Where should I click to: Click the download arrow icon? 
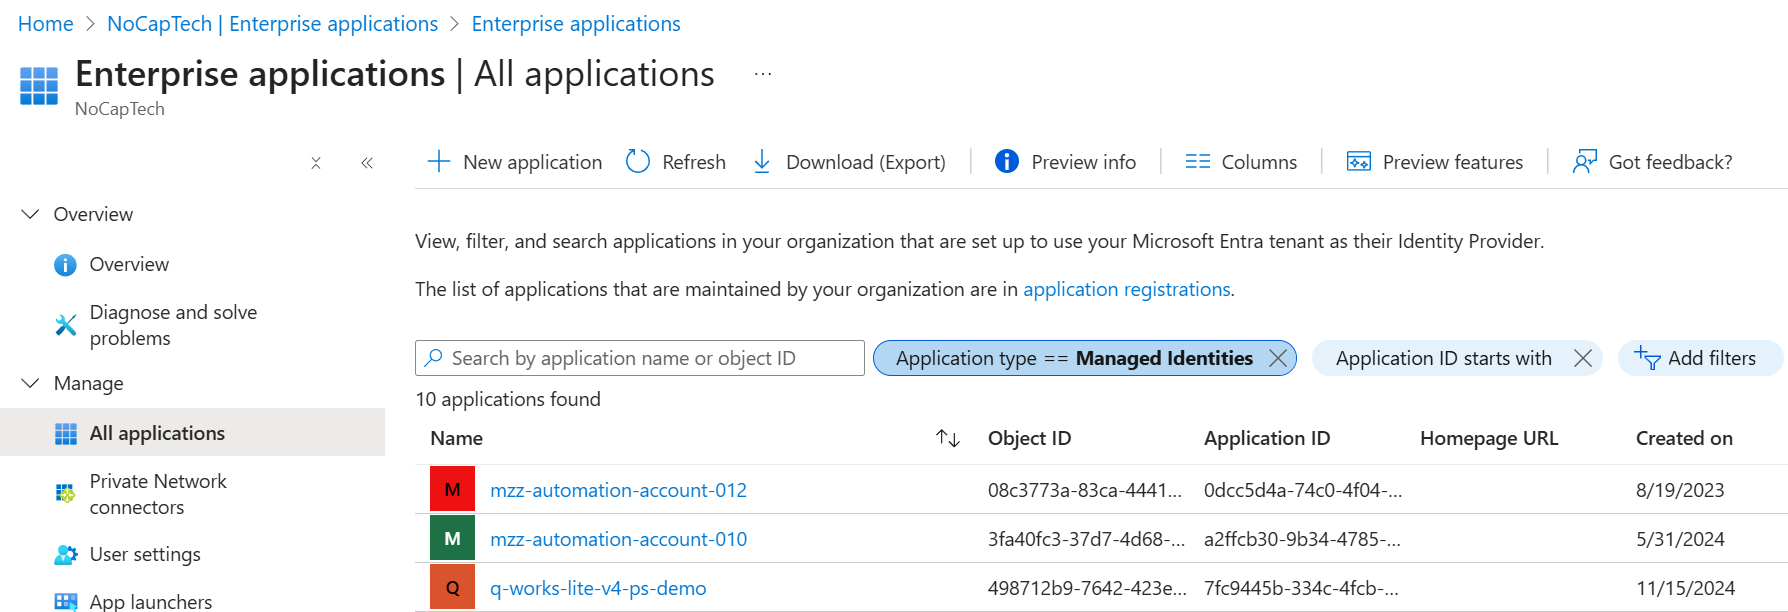(x=762, y=162)
